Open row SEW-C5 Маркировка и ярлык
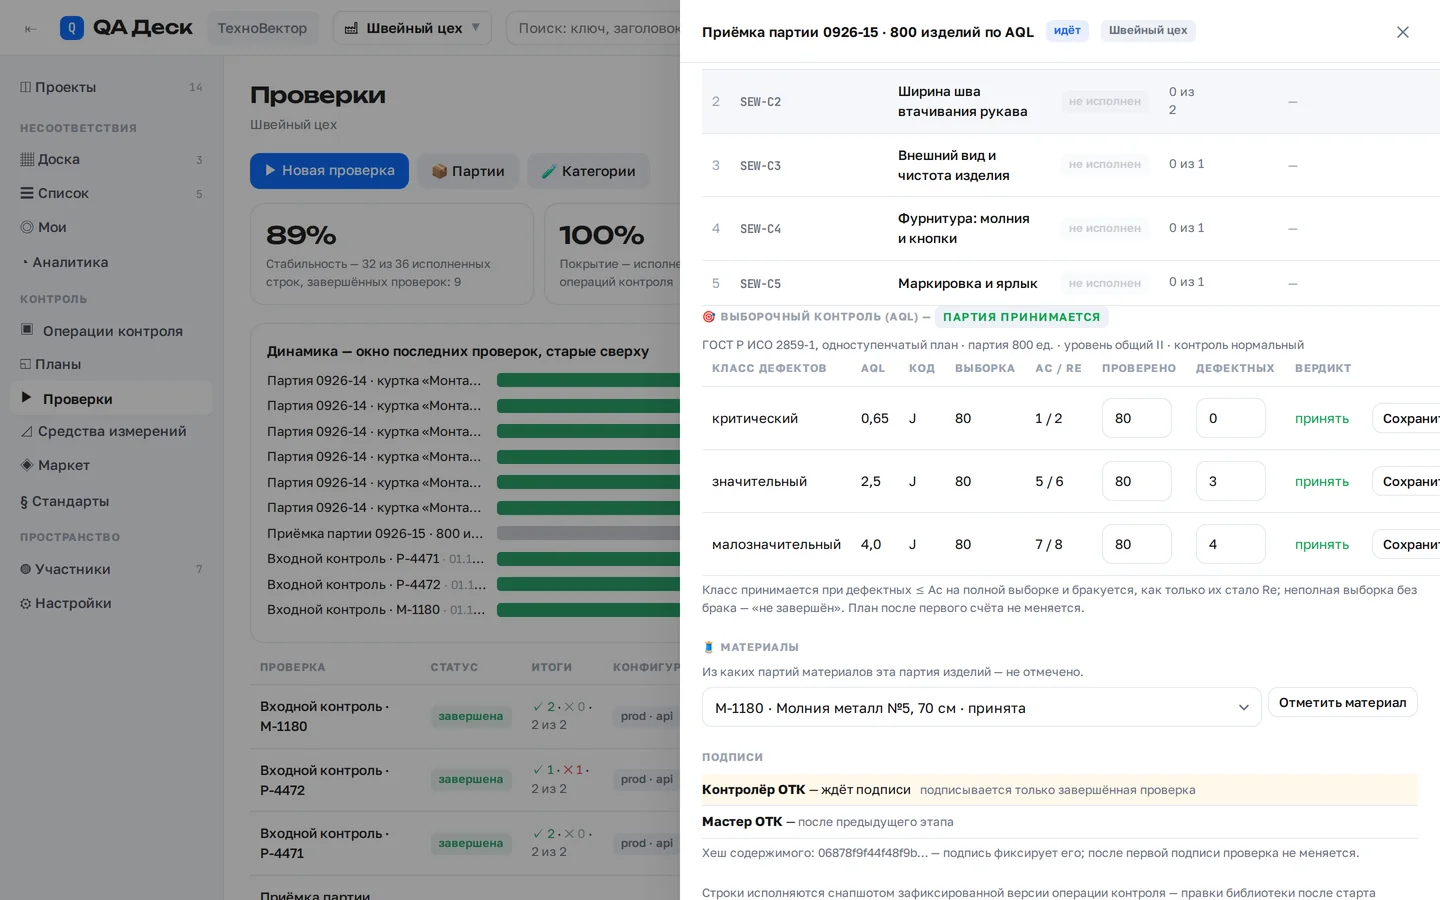This screenshot has width=1440, height=900. pos(1071,283)
